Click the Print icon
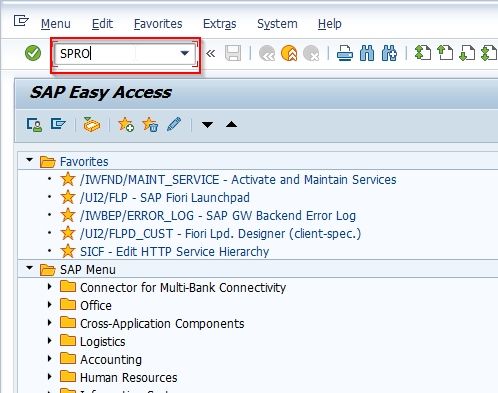 tap(345, 53)
